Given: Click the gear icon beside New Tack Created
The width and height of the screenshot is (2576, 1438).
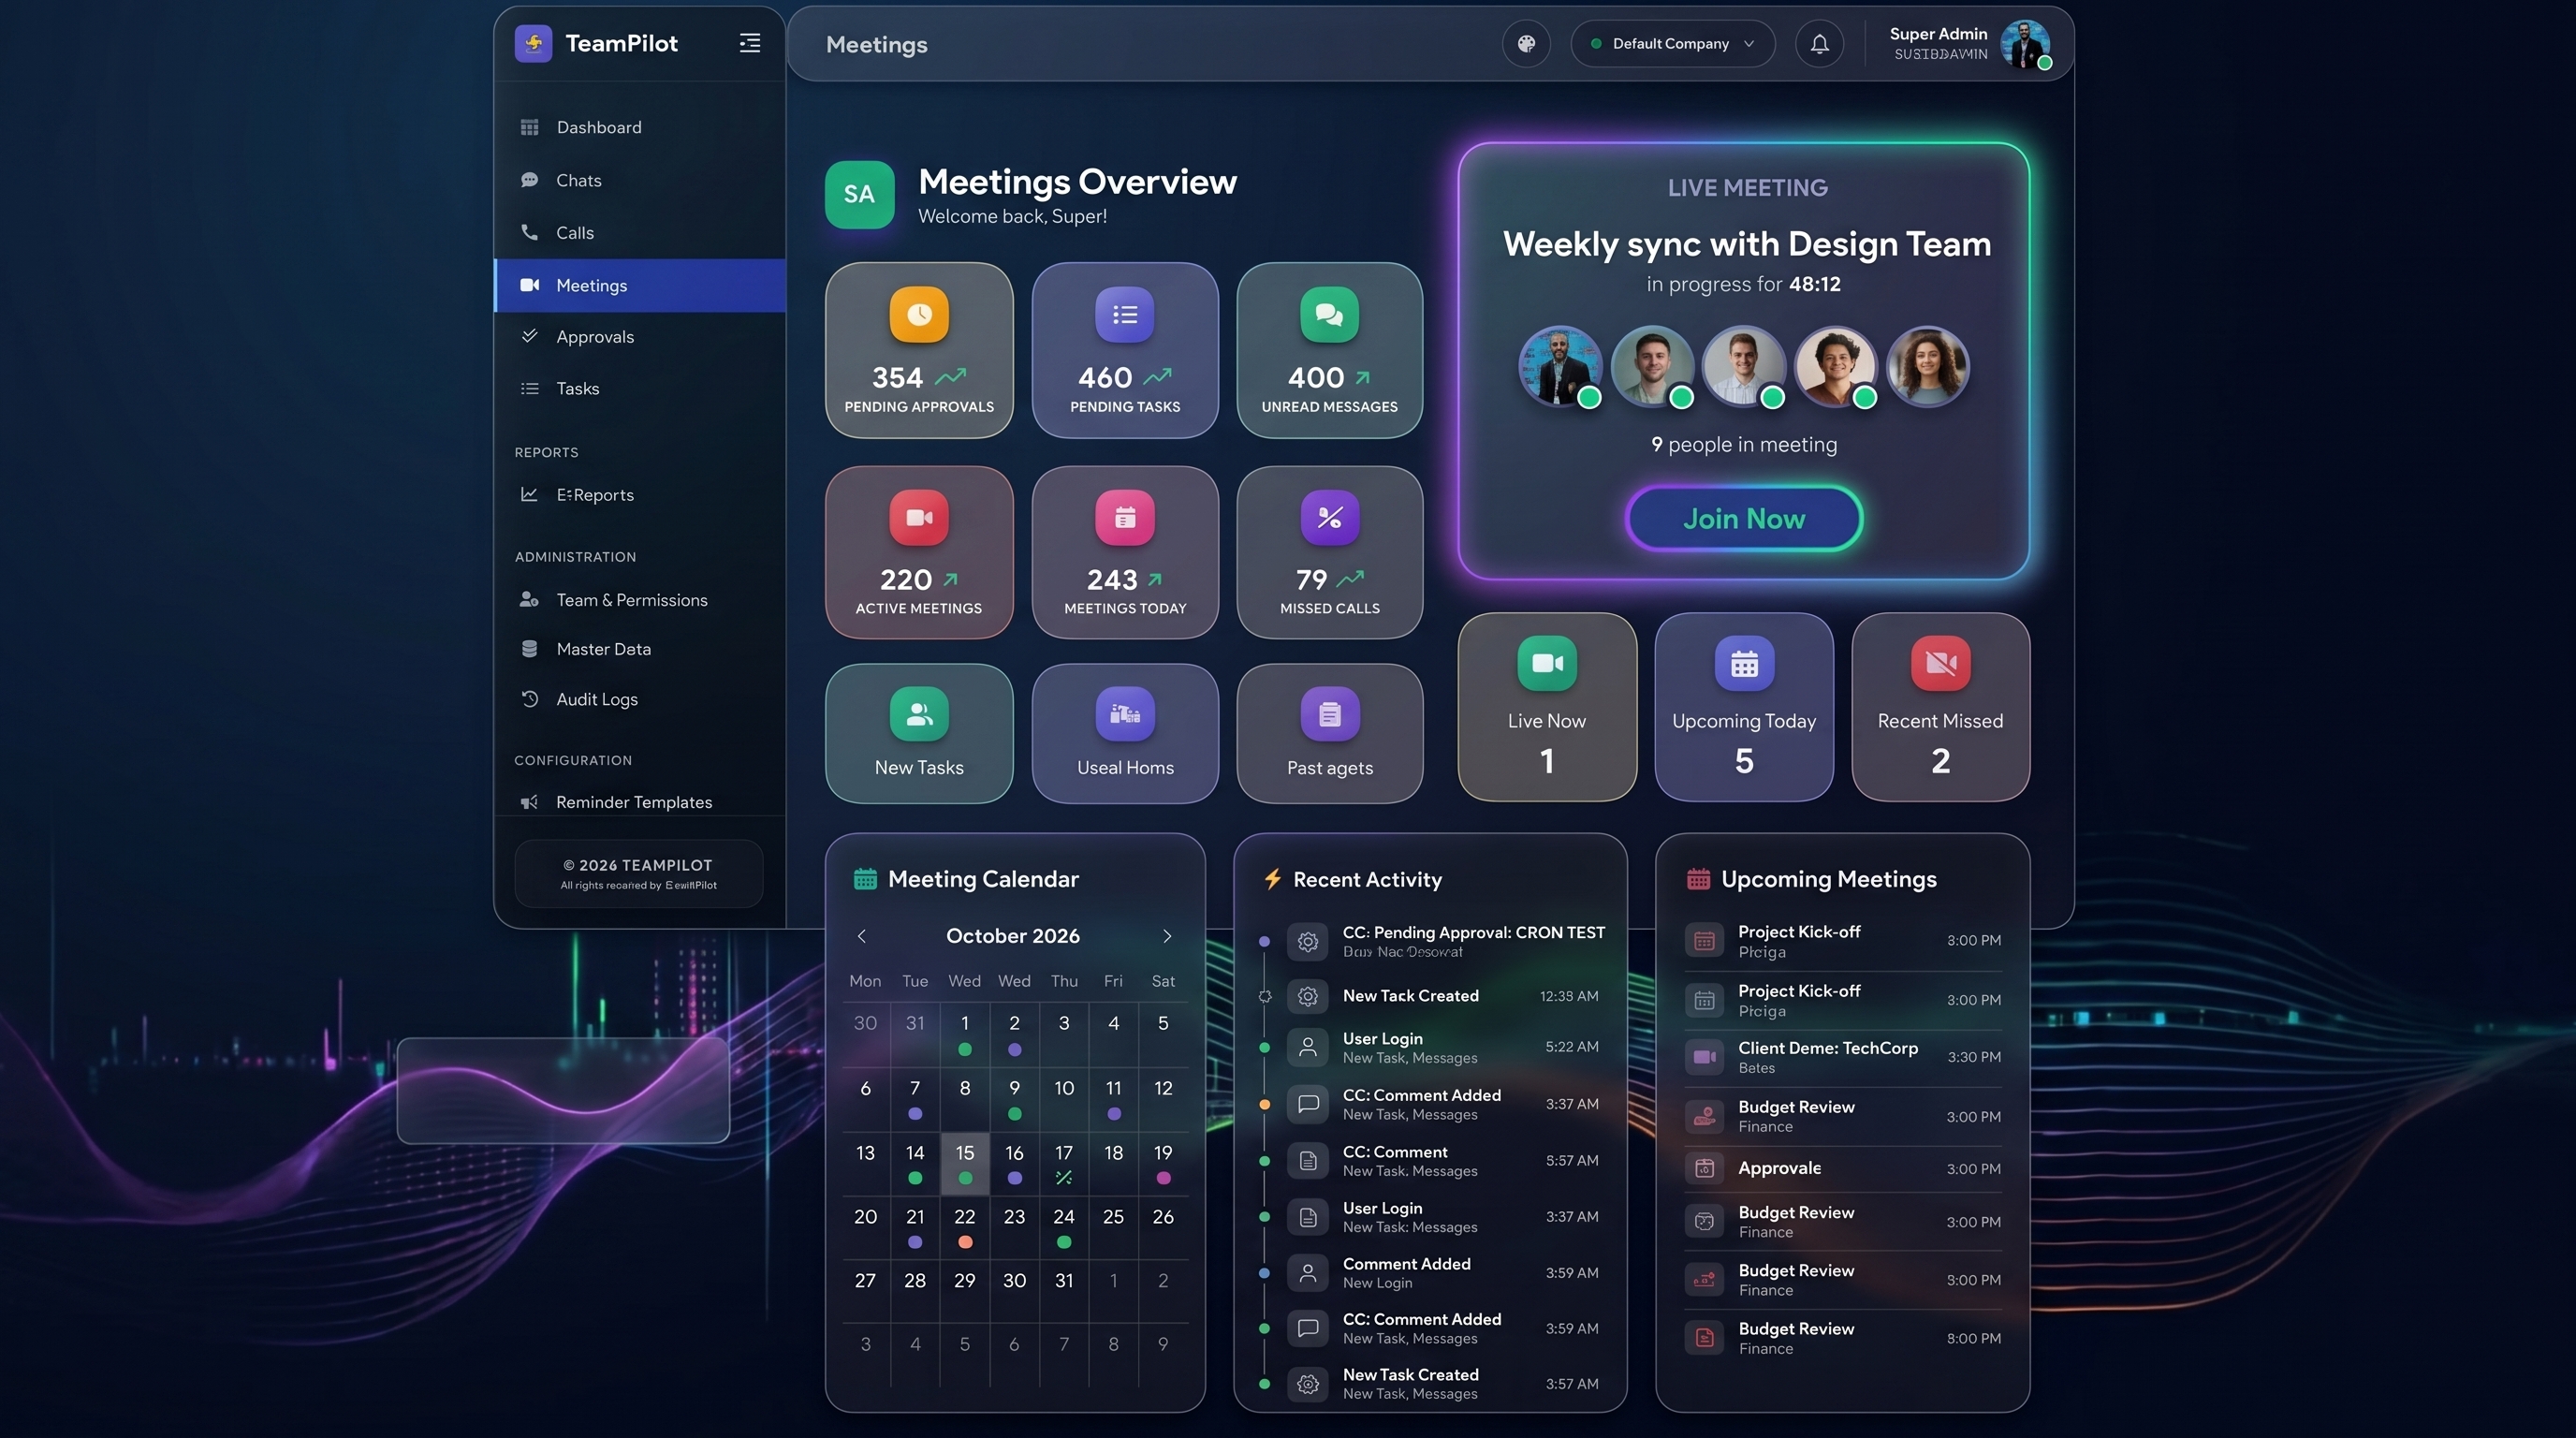Looking at the screenshot, I should tap(1307, 996).
